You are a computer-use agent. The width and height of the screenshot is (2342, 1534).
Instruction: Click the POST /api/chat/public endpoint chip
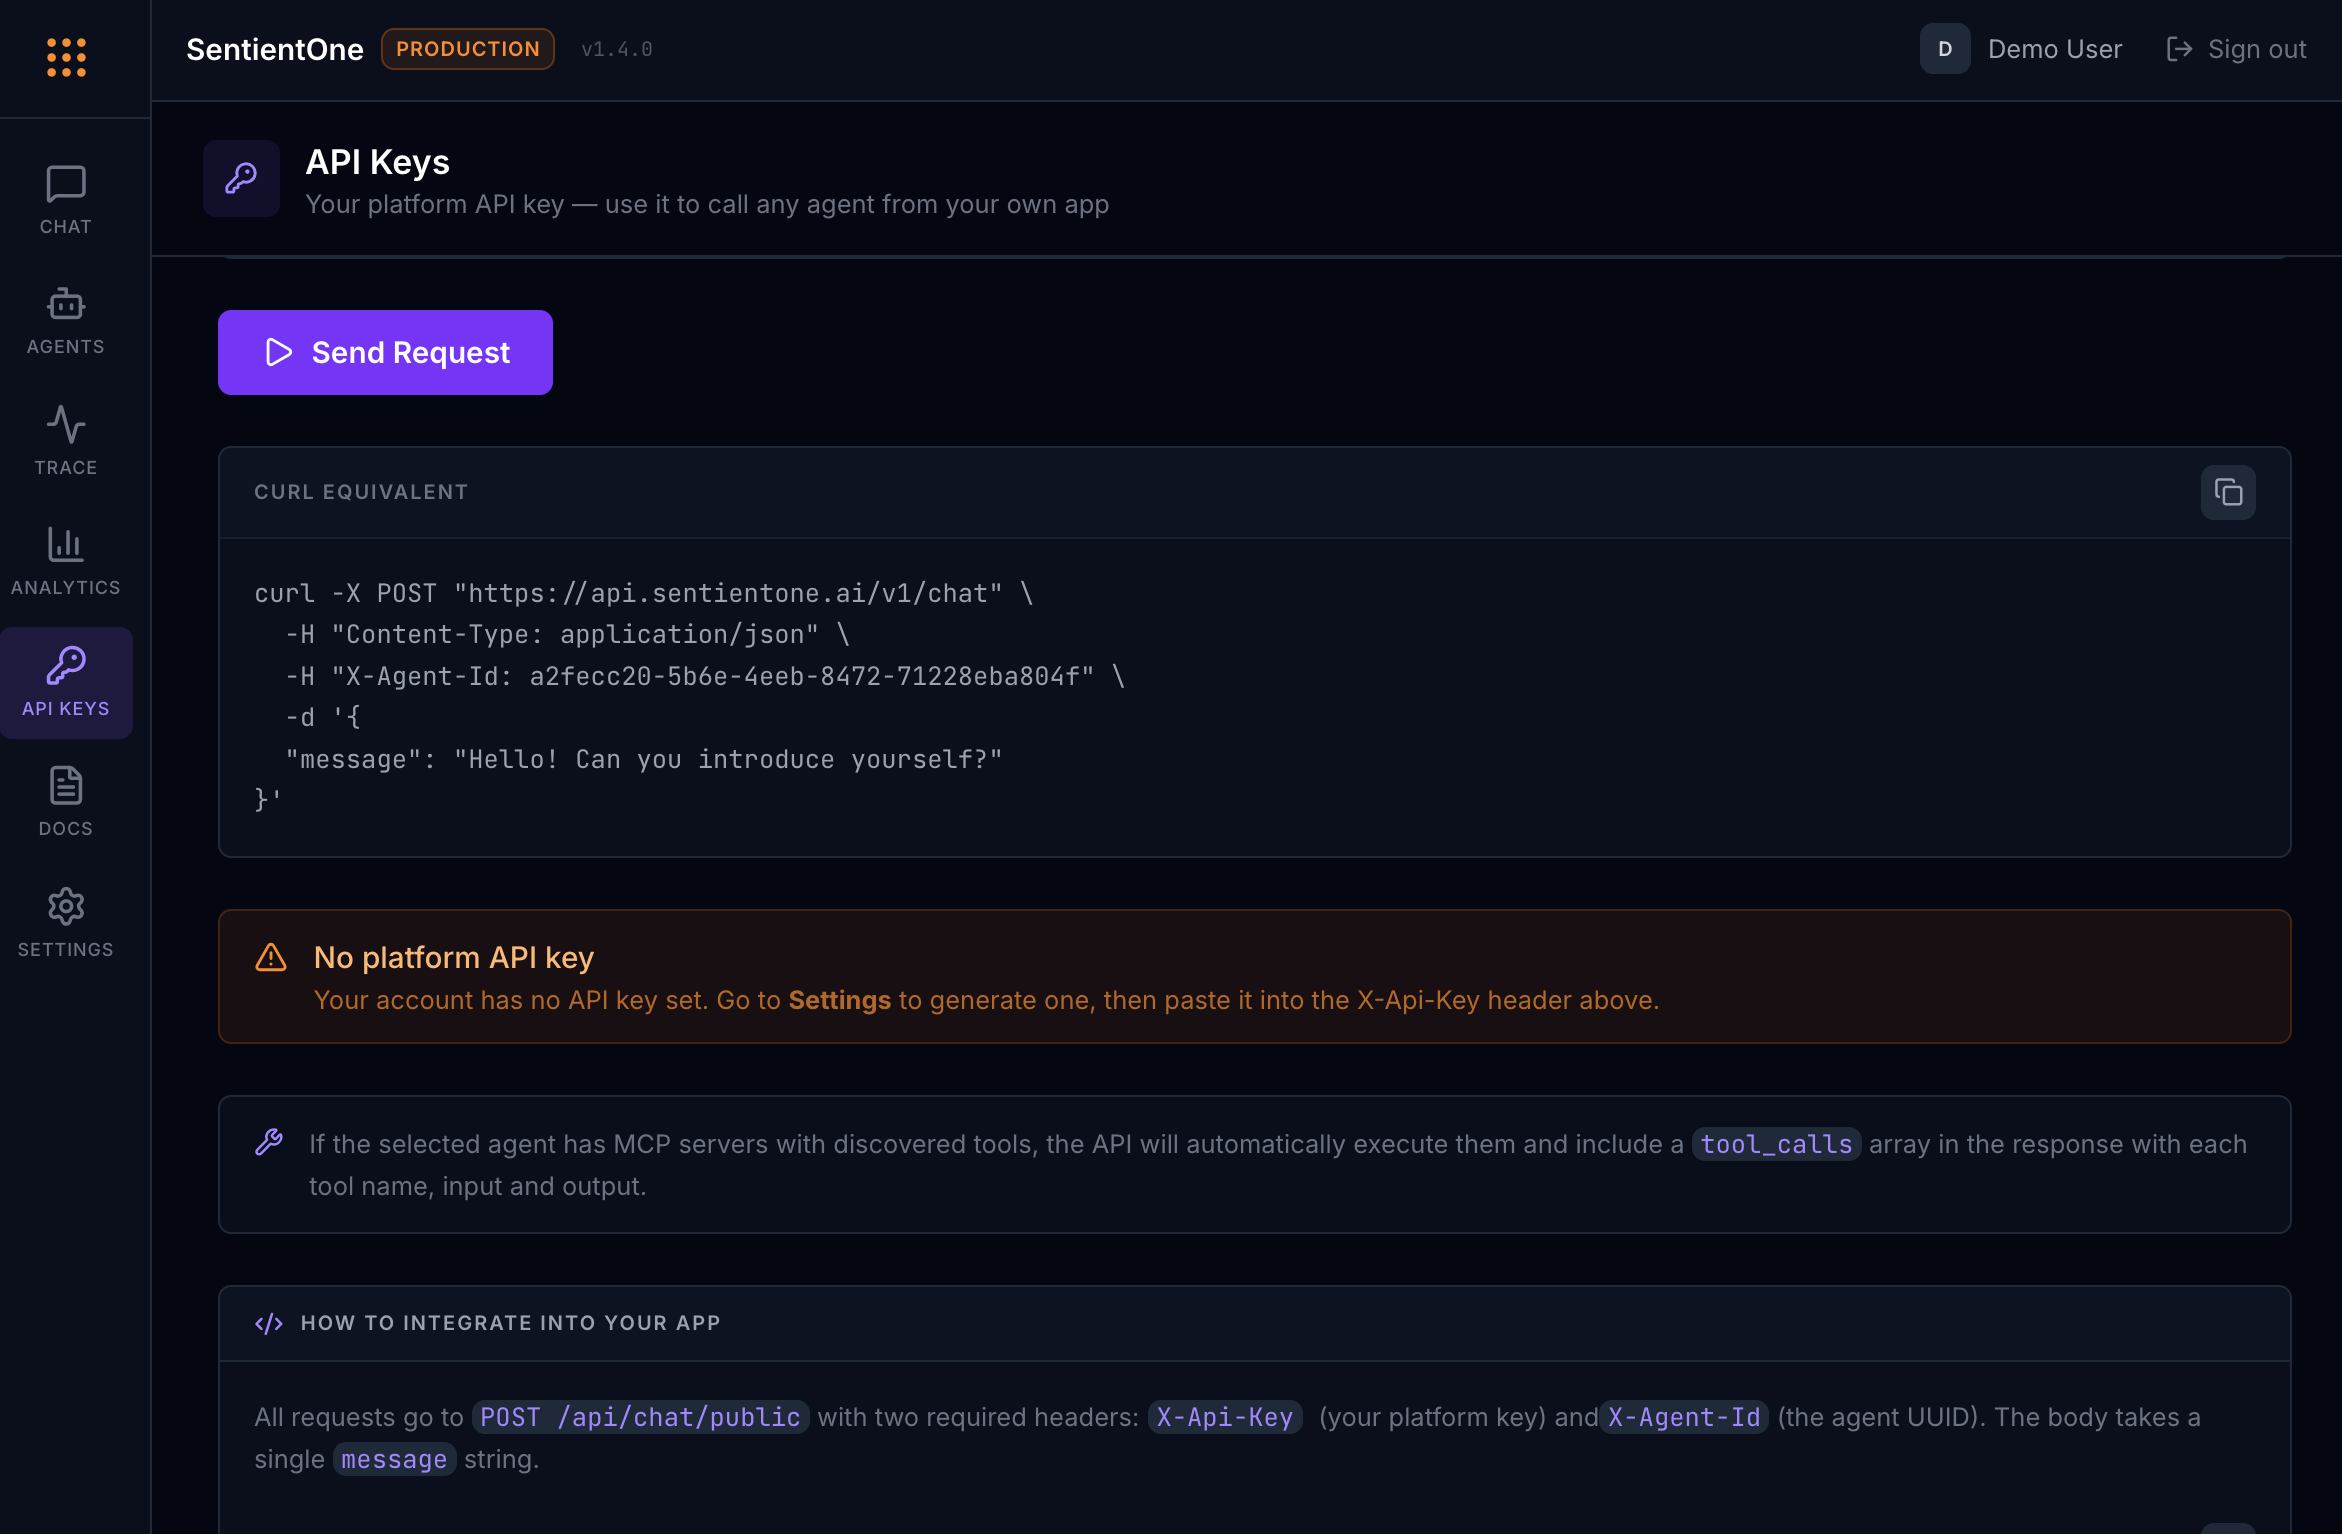640,1417
